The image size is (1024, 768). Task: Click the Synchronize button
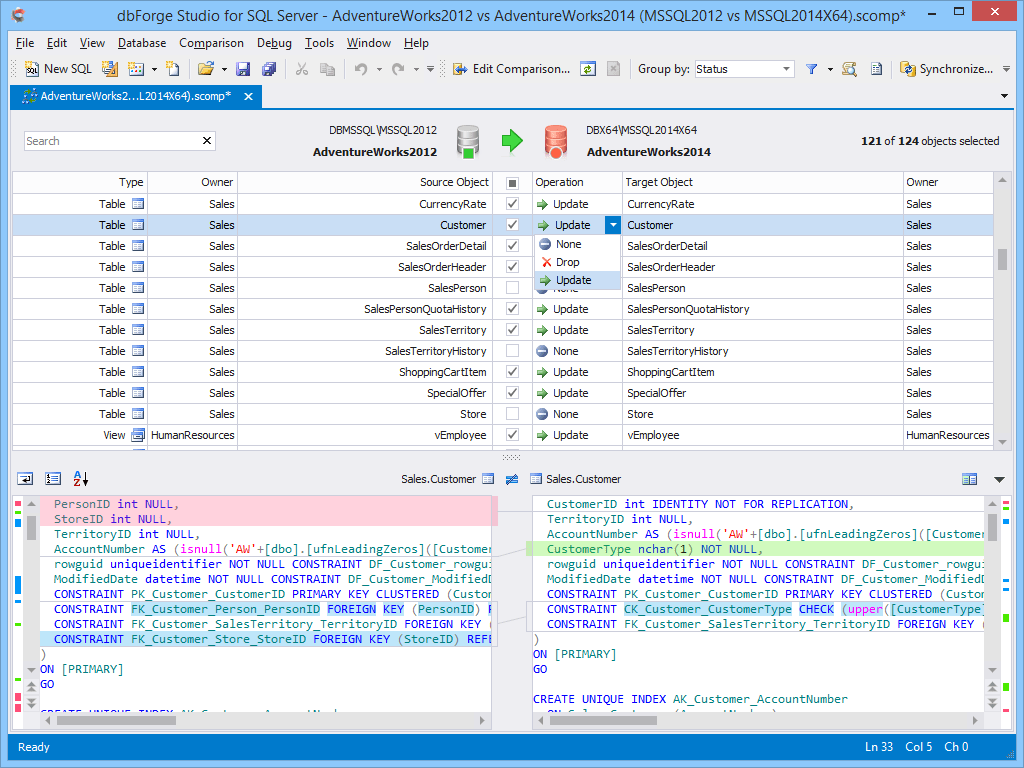coord(947,69)
